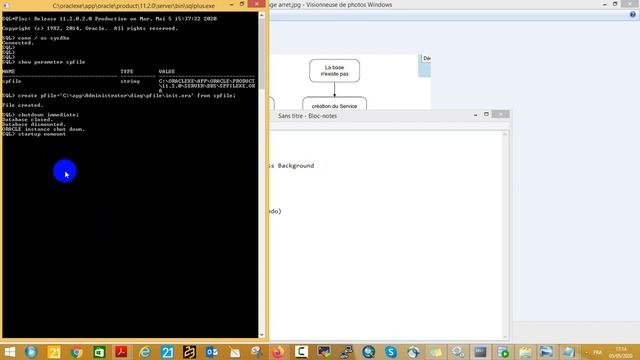Close the sqlplus.exe console window
Screen dimensions: 640x360
tap(257, 4)
